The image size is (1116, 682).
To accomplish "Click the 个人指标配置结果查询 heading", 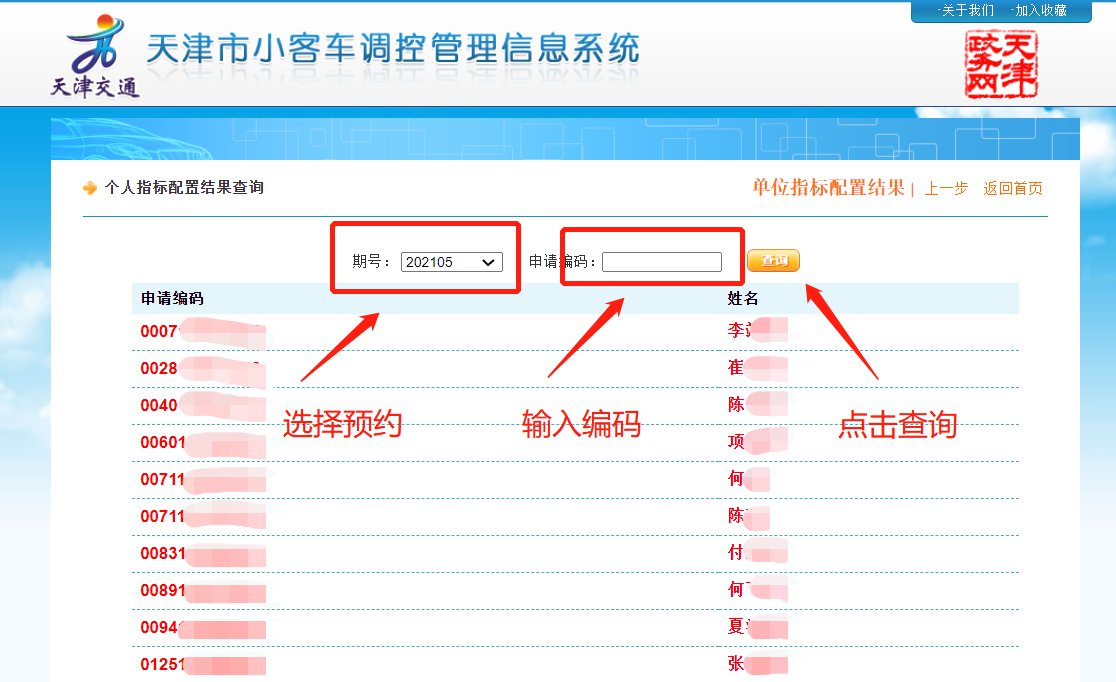I will tap(184, 187).
